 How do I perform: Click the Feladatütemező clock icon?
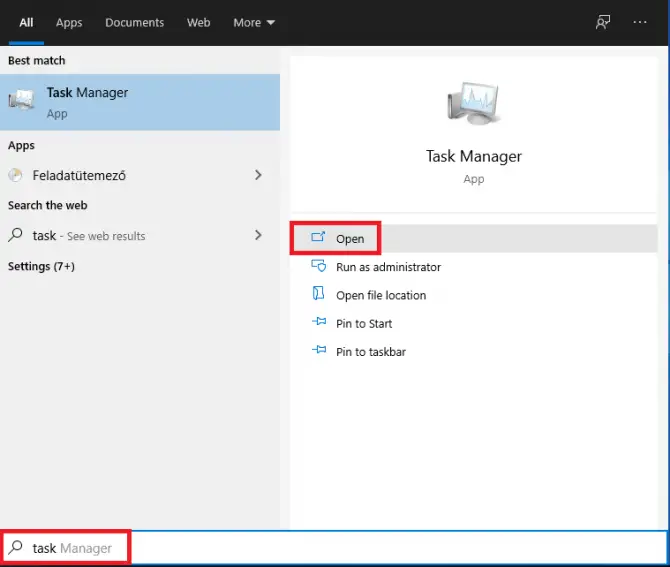15,175
